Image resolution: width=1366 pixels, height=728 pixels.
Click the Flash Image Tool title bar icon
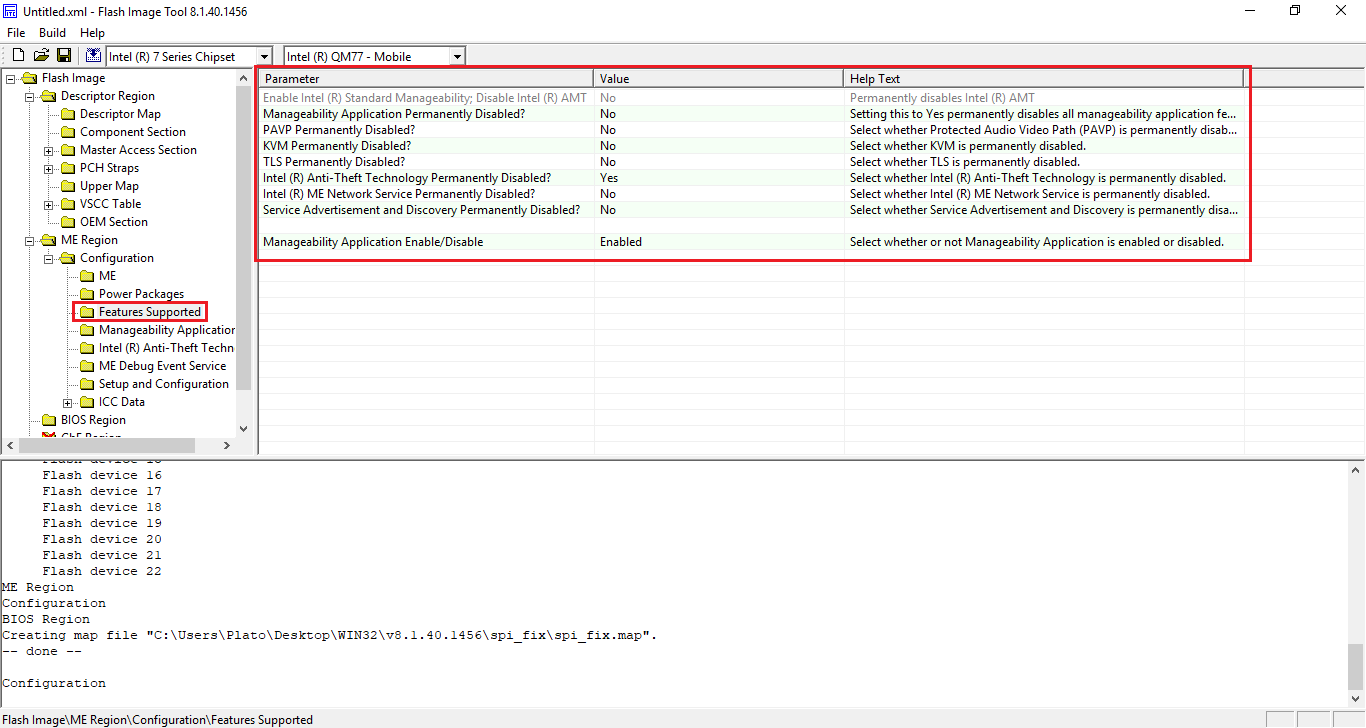11,11
